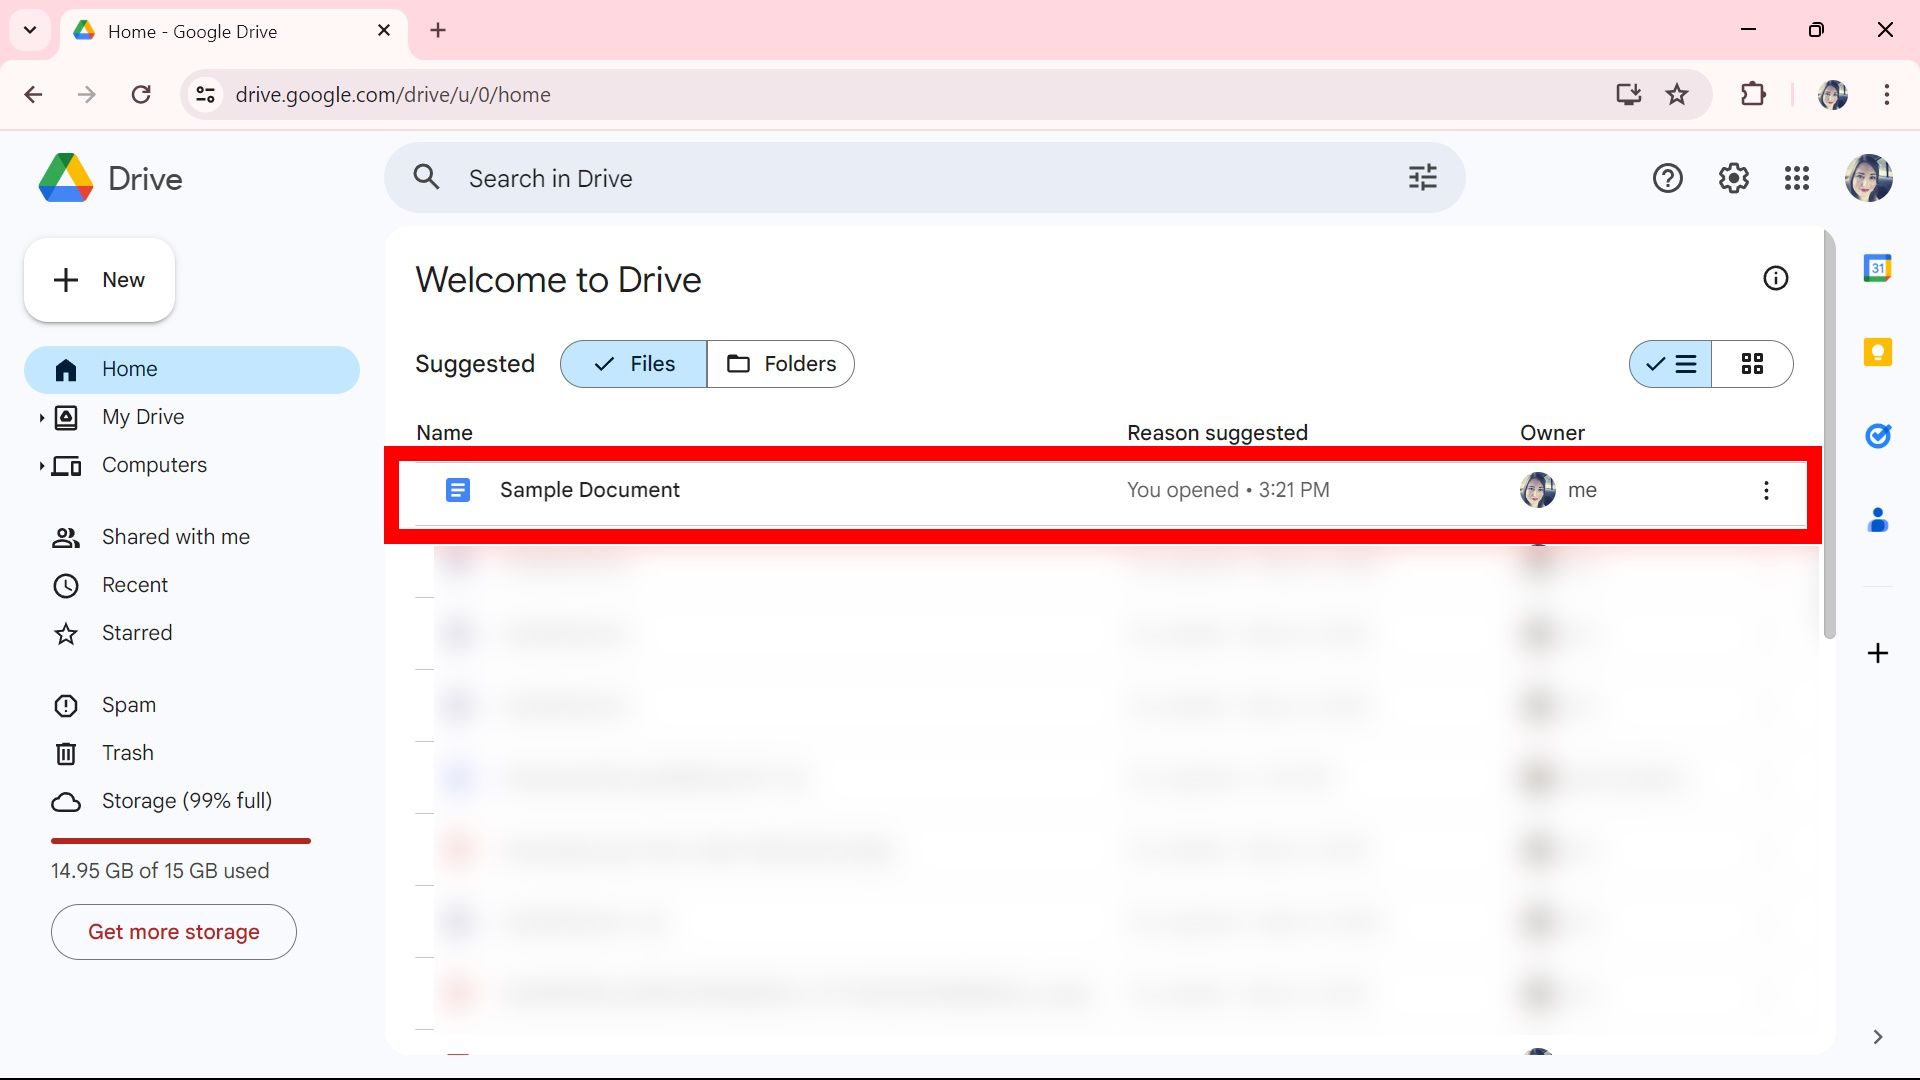1920x1080 pixels.
Task: Open Sample Document three-dot menu
Action: click(x=1766, y=491)
